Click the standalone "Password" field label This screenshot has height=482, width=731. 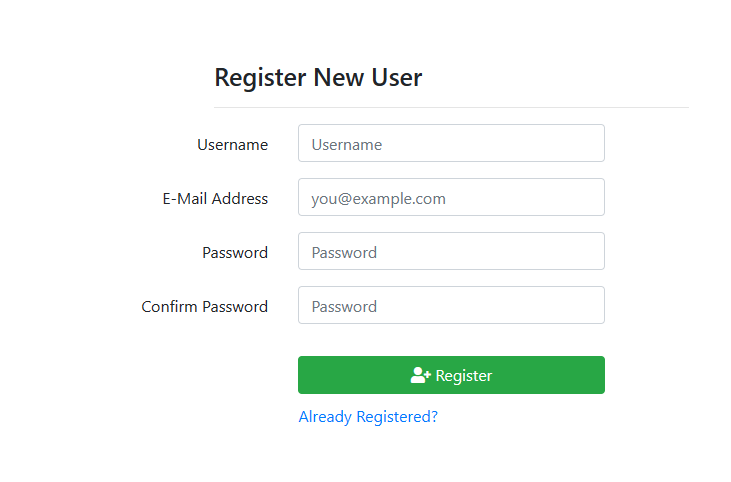(235, 252)
